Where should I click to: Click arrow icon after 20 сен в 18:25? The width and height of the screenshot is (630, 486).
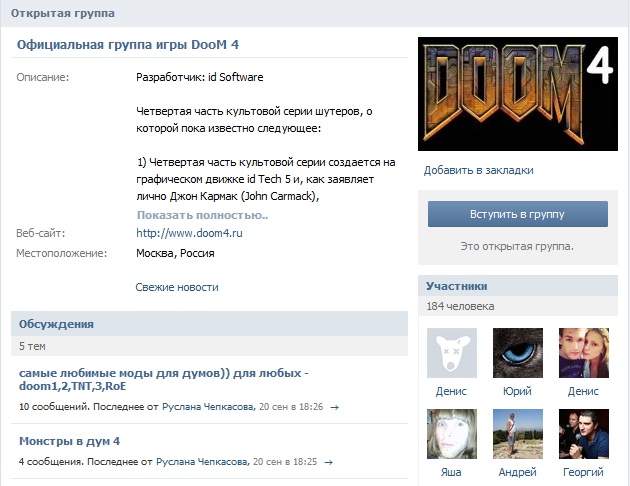[329, 462]
